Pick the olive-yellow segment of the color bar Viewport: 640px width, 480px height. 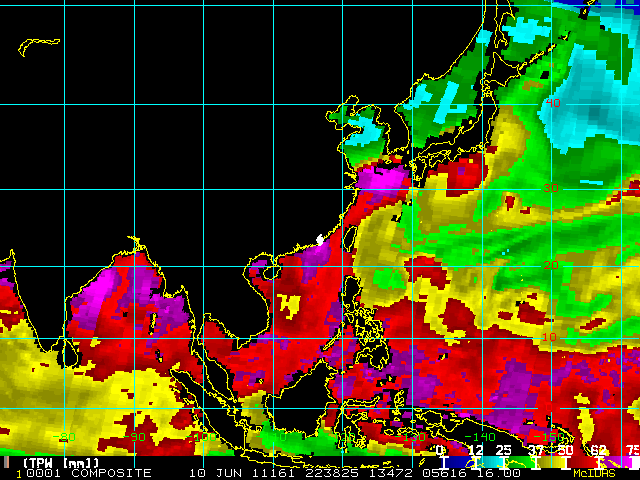[551, 462]
